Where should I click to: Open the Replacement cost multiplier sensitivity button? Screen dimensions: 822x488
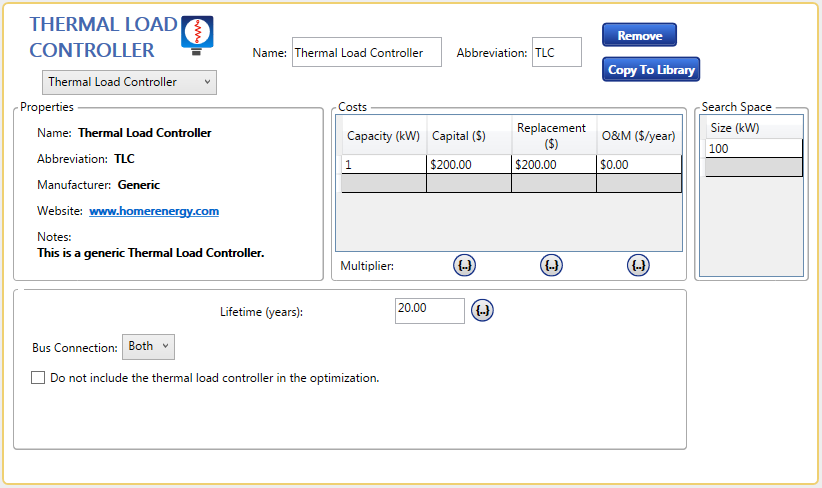click(552, 265)
